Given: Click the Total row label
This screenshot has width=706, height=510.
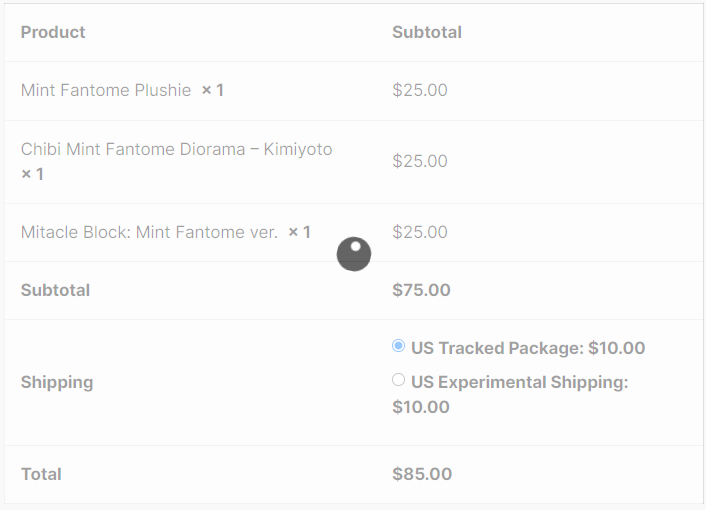Looking at the screenshot, I should (41, 474).
